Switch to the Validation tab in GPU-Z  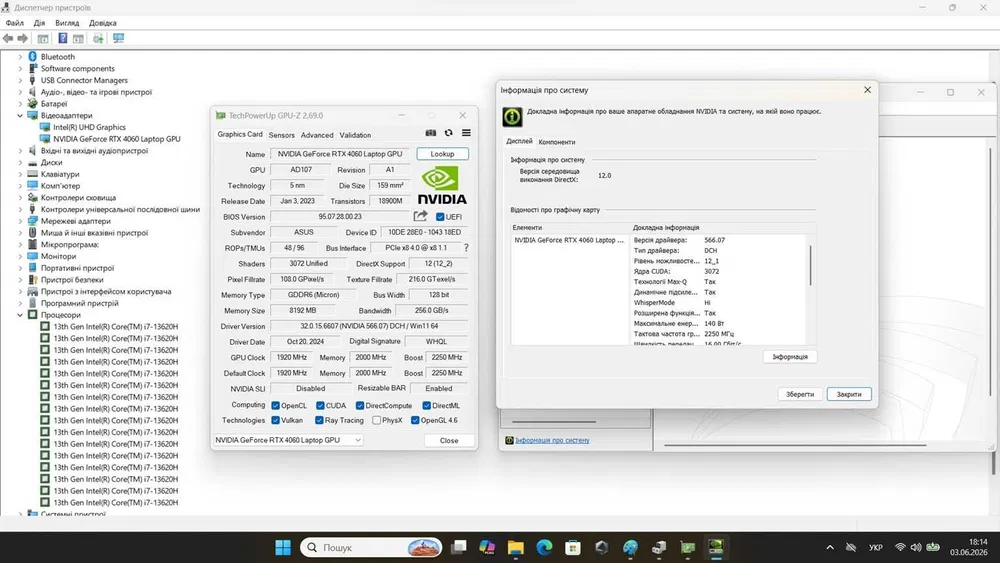click(355, 135)
